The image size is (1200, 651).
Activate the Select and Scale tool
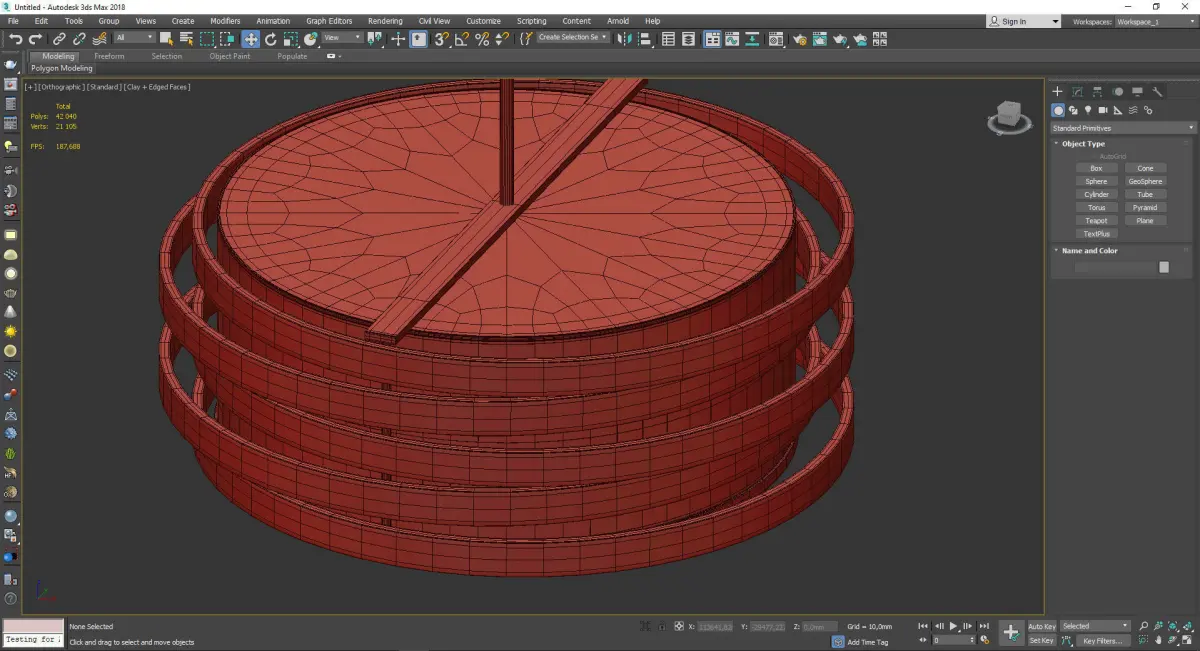click(x=290, y=39)
